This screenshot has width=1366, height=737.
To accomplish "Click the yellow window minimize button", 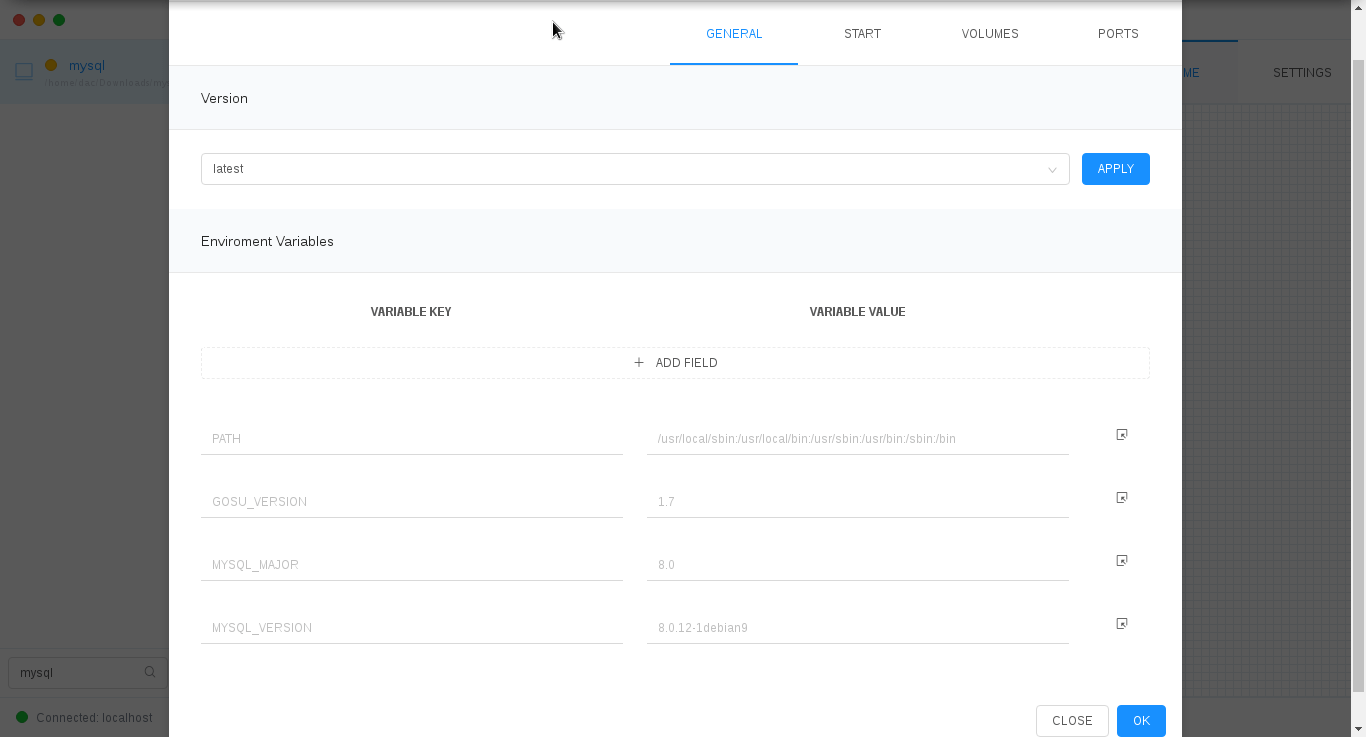I will point(39,20).
